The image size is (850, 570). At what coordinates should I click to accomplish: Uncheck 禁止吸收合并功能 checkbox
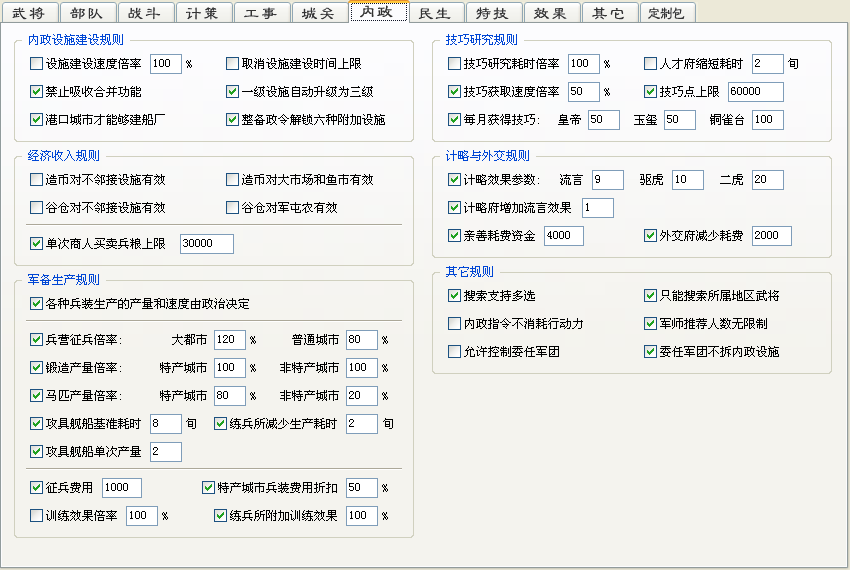point(37,92)
